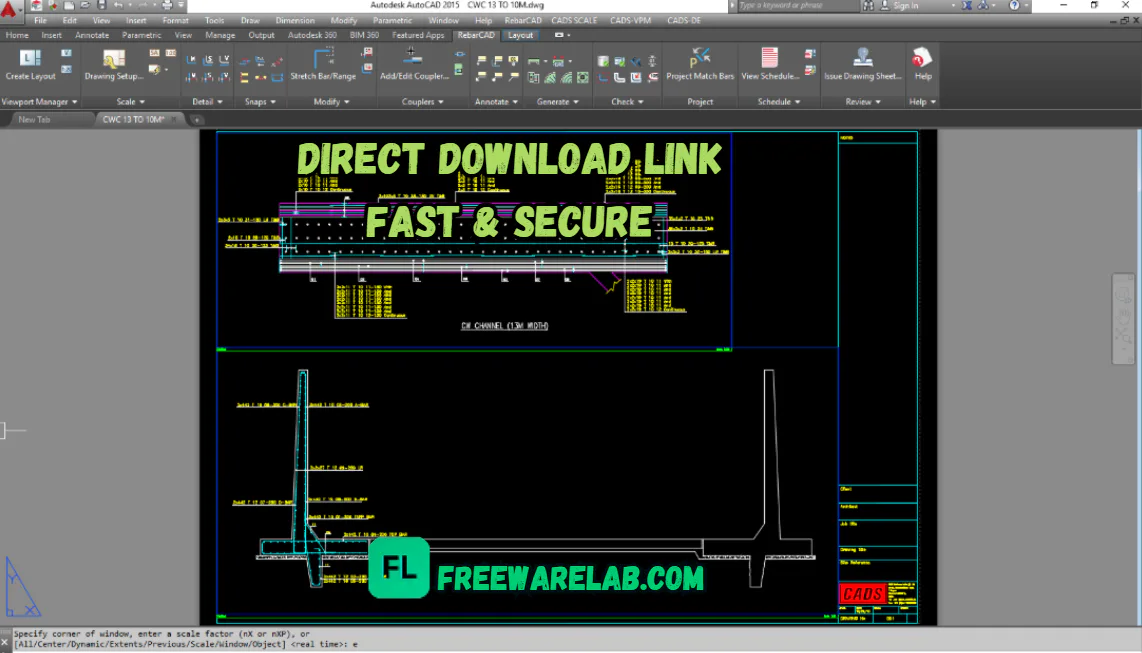Expand the Modify panel dropdown

pyautogui.click(x=331, y=102)
